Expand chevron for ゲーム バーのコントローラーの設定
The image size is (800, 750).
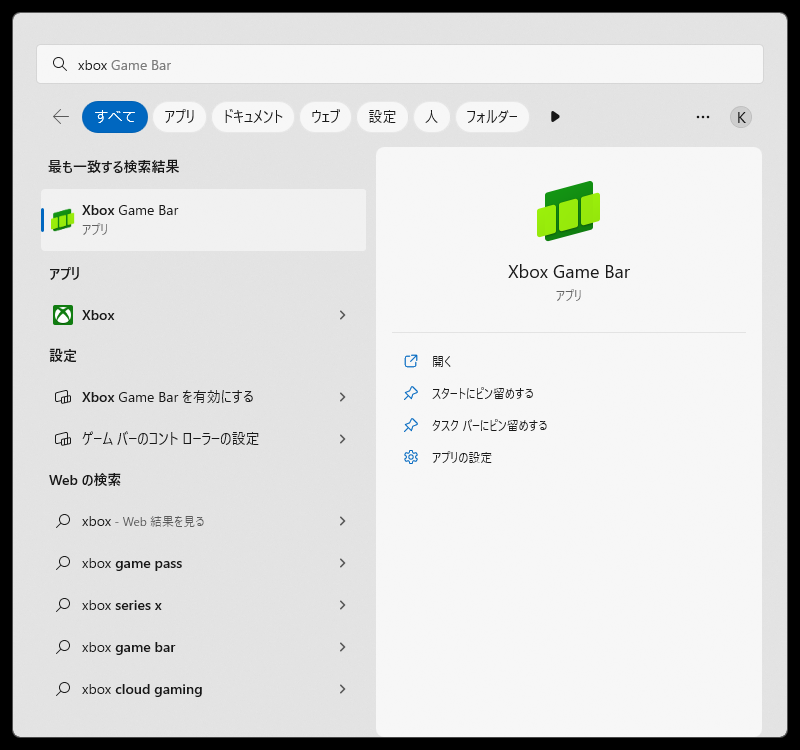342,439
